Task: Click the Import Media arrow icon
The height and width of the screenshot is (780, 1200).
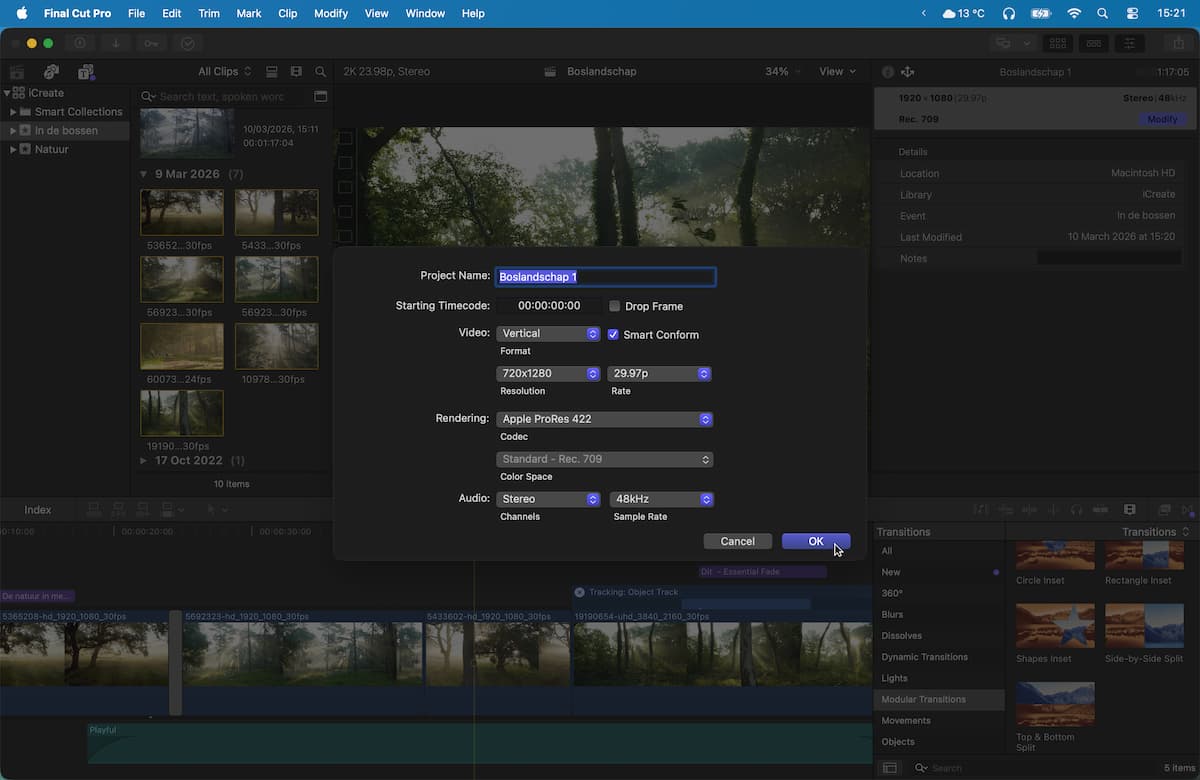Action: 116,43
